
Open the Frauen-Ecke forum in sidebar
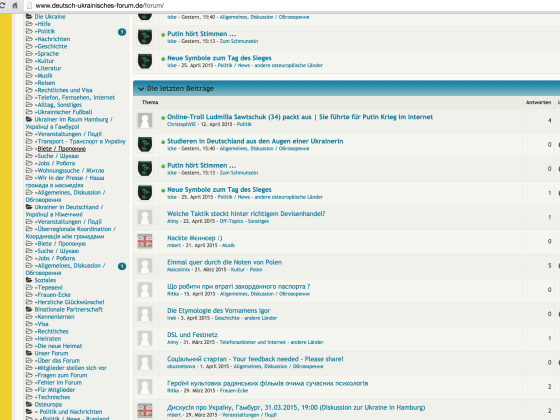point(54,295)
